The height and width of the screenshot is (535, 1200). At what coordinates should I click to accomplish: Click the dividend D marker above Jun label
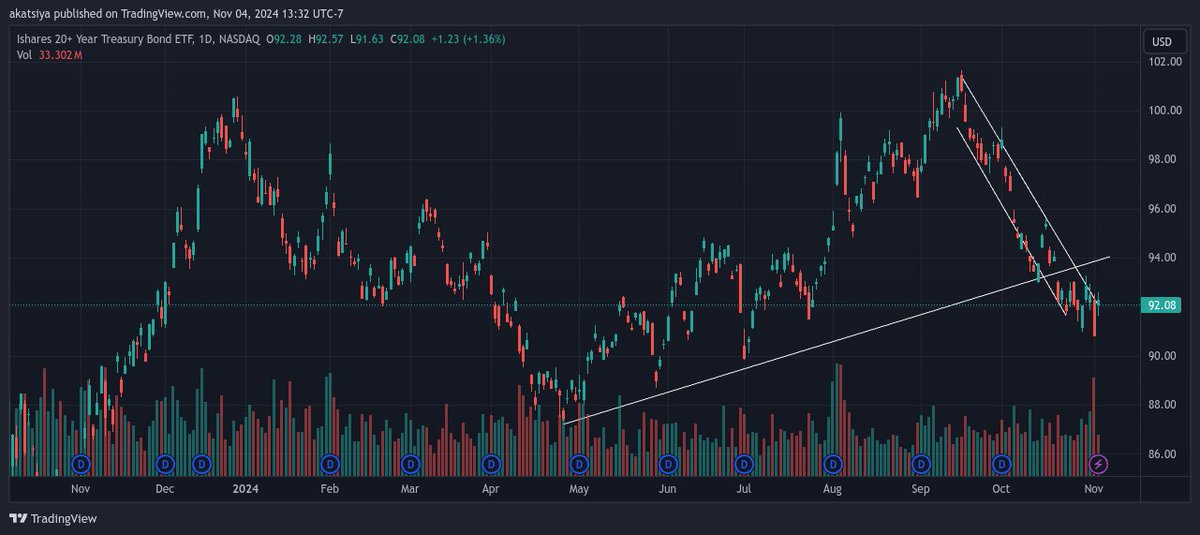(x=667, y=464)
